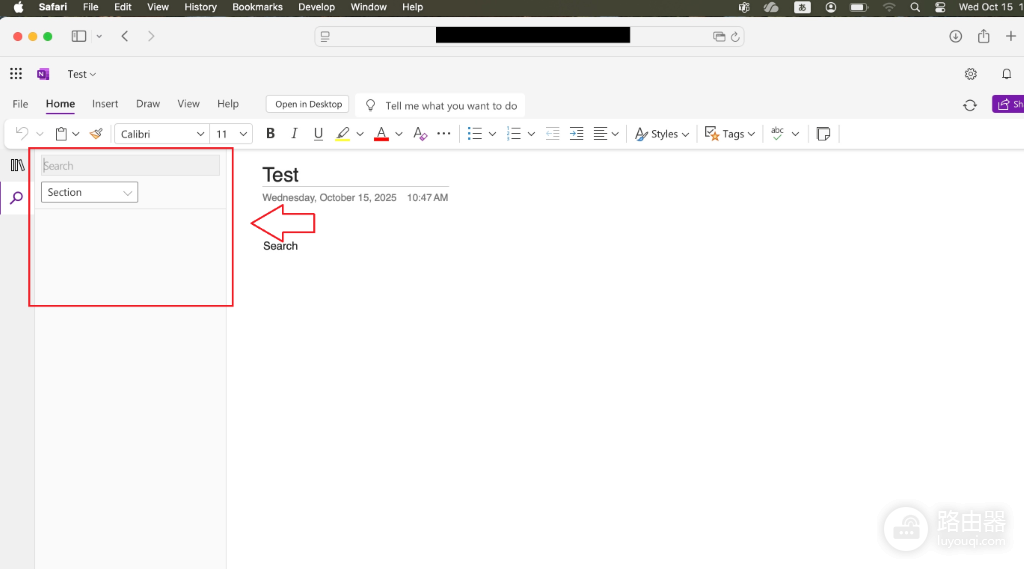The width and height of the screenshot is (1024, 569).
Task: Open the Section search scope dropdown
Action: pos(89,192)
